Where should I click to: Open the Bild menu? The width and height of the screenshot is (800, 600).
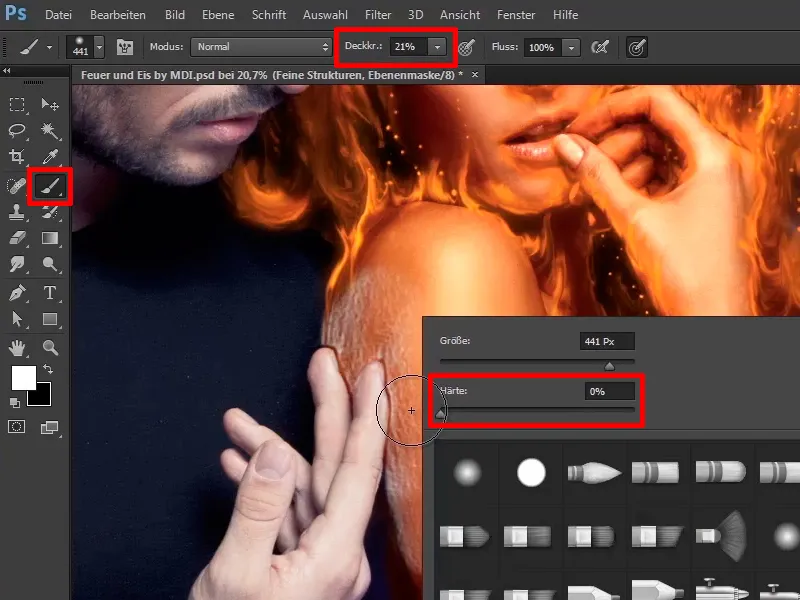point(174,15)
